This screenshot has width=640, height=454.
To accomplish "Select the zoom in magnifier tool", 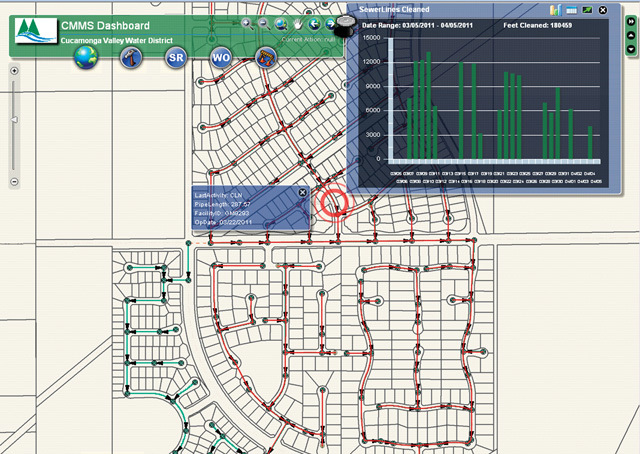I will pos(247,22).
